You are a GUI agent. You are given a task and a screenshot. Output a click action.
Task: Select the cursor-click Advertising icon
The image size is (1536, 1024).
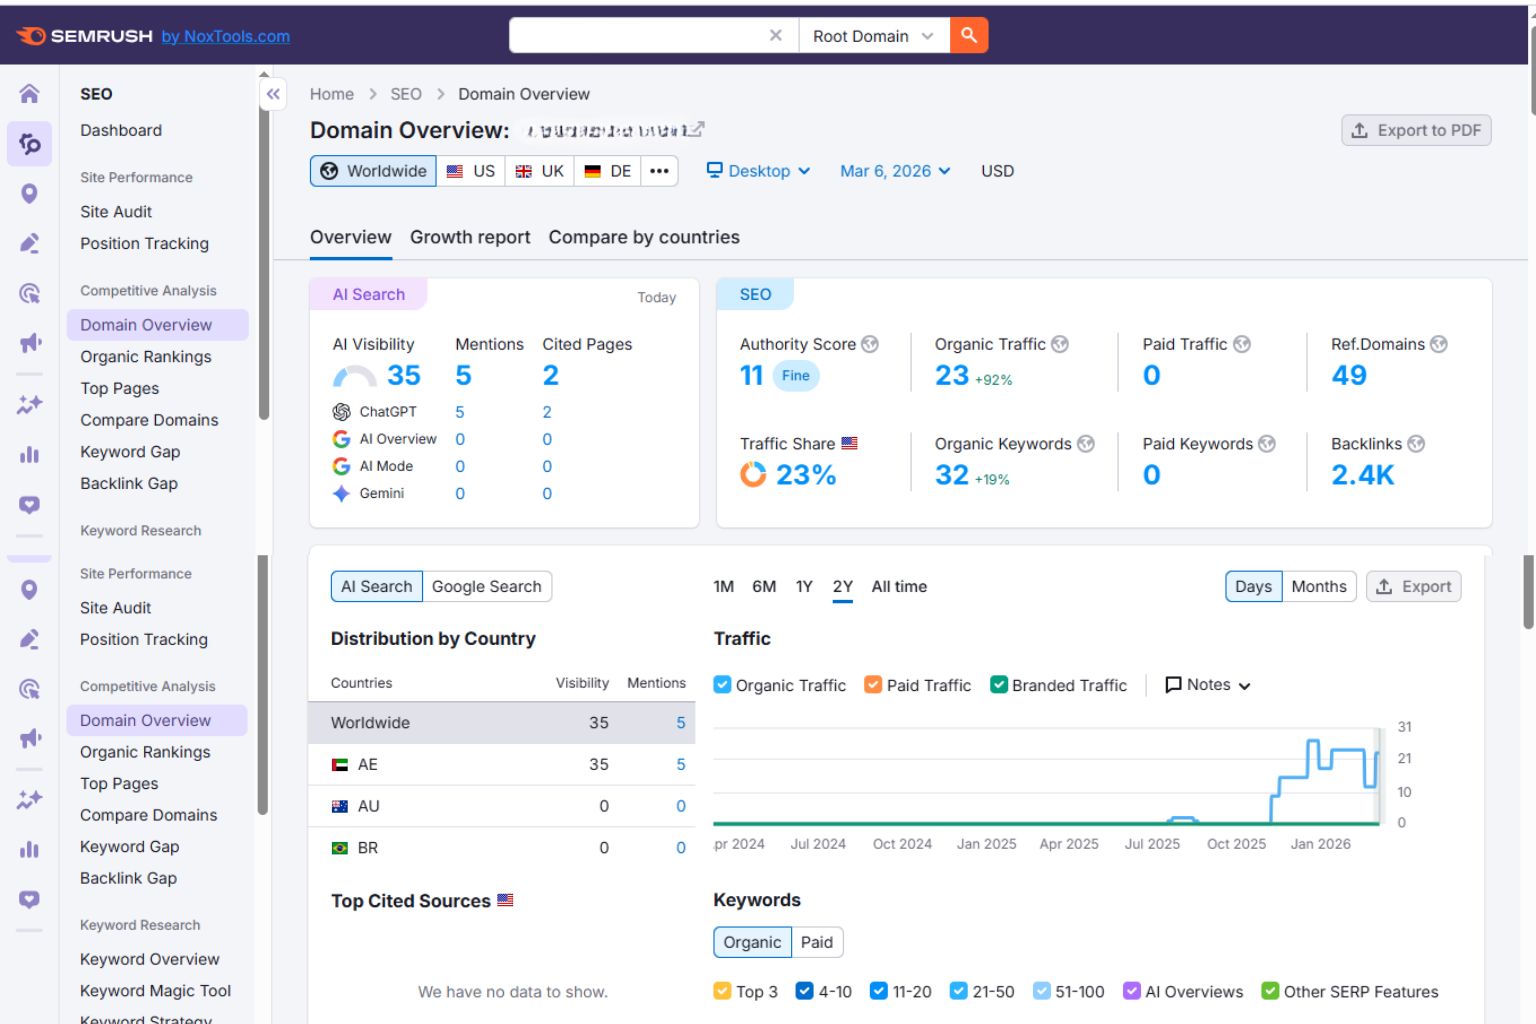click(x=29, y=293)
